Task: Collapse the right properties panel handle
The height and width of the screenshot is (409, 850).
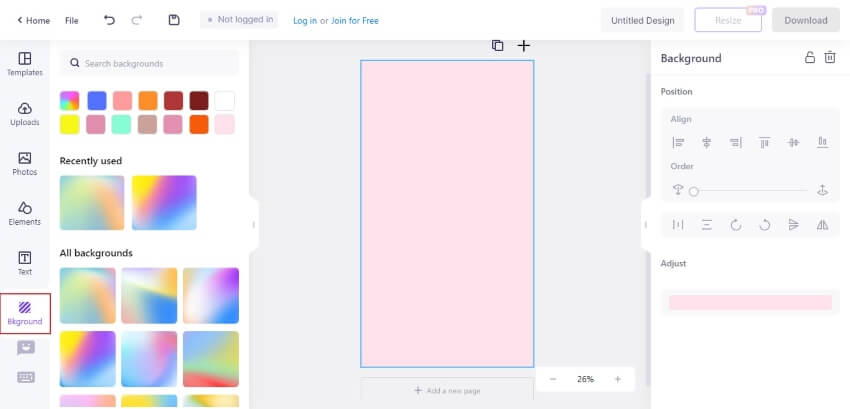Action: click(646, 225)
